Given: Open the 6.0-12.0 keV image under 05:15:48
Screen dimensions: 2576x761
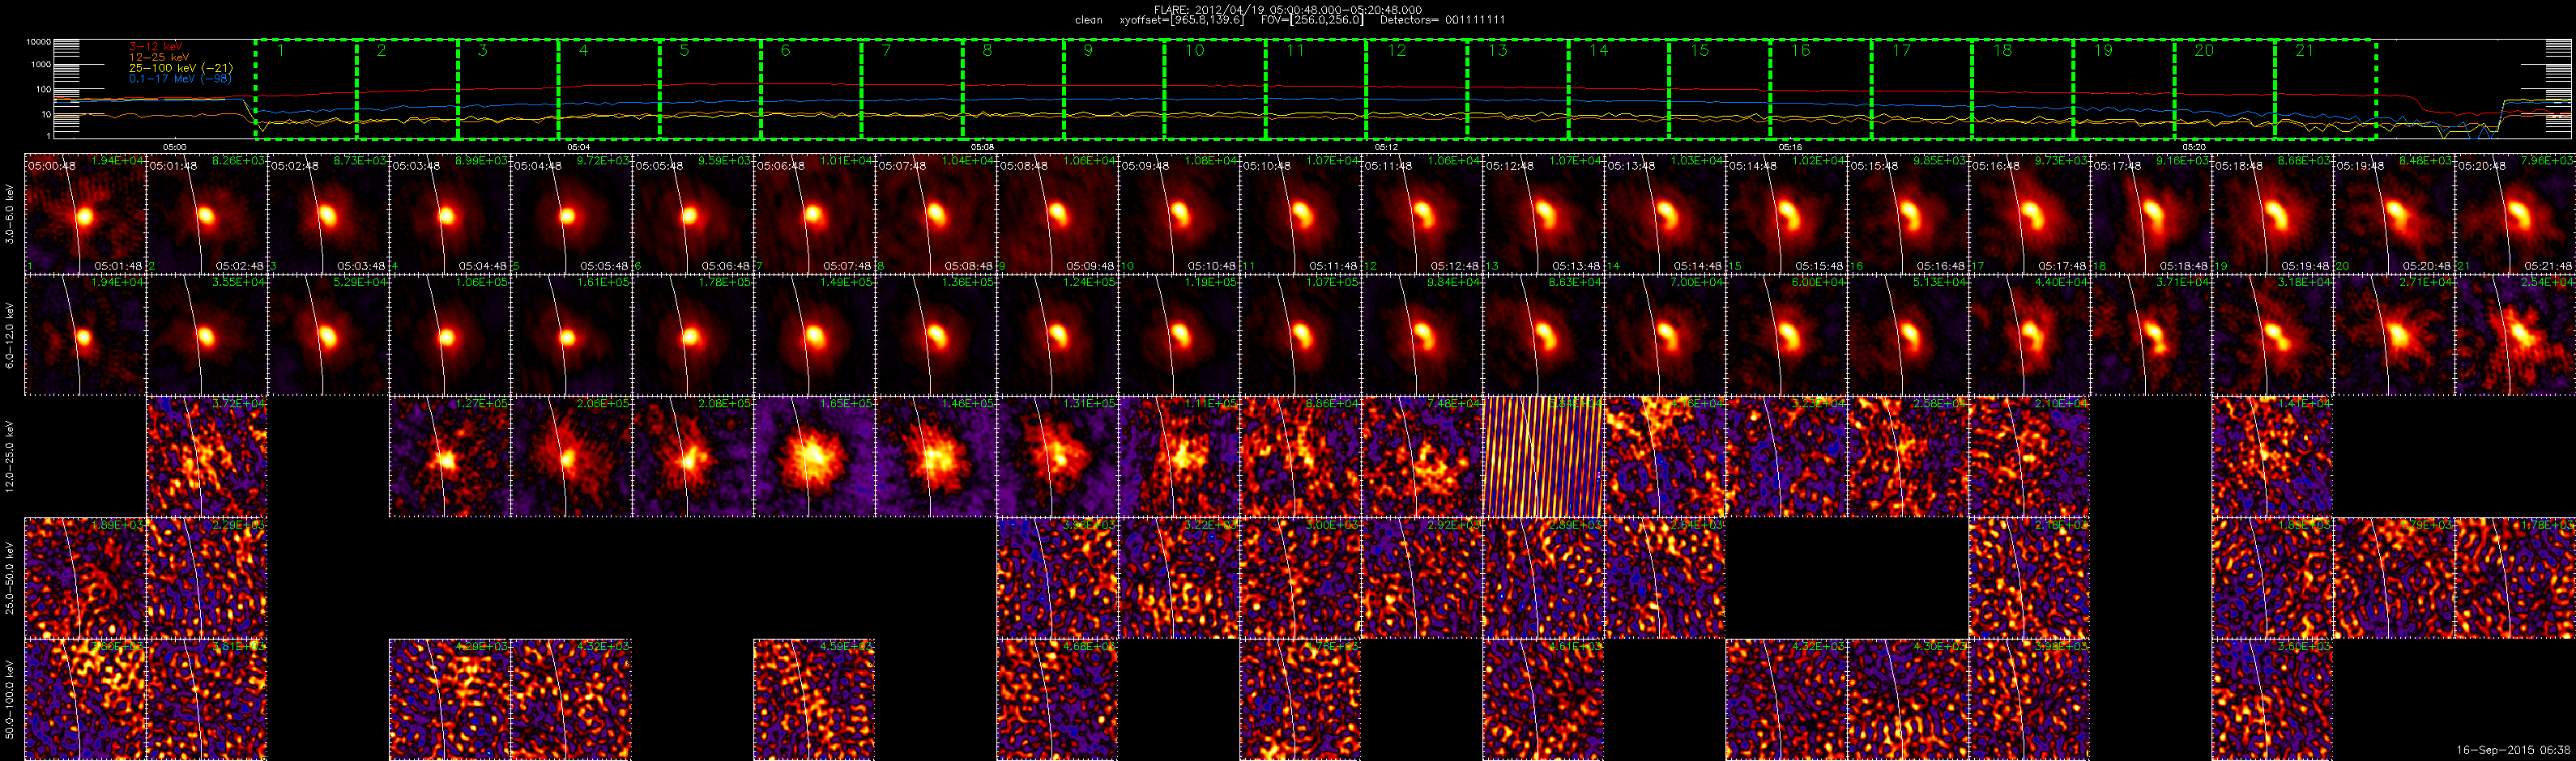Looking at the screenshot, I should [x=1908, y=335].
